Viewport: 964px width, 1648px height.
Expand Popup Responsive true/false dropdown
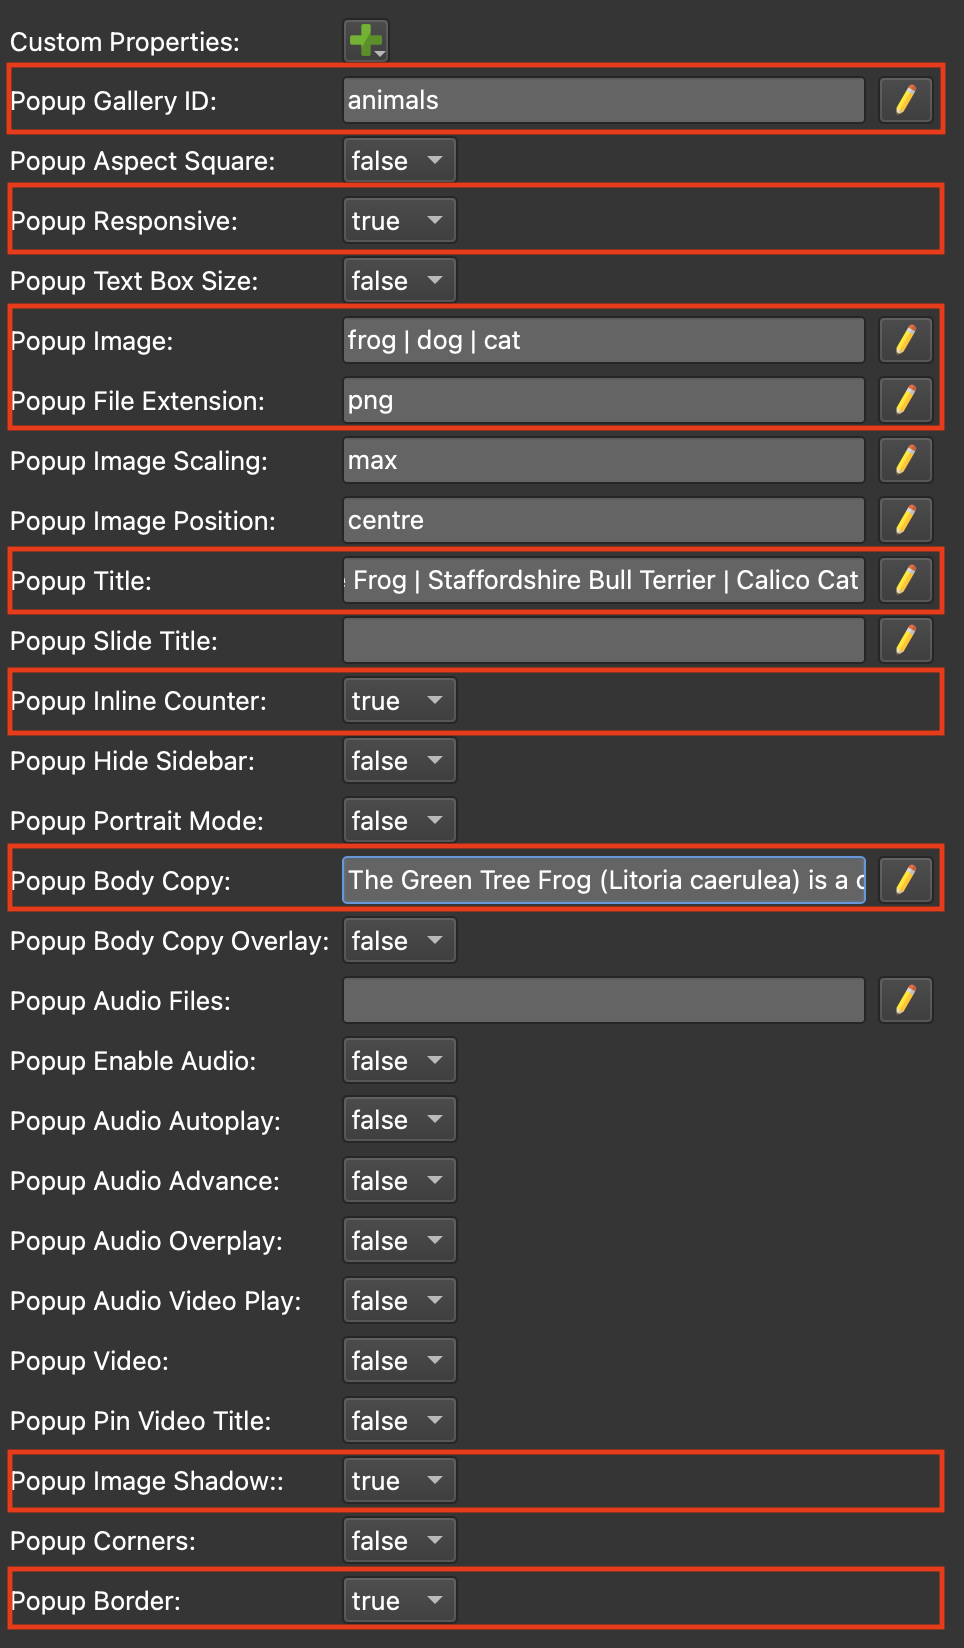(399, 220)
